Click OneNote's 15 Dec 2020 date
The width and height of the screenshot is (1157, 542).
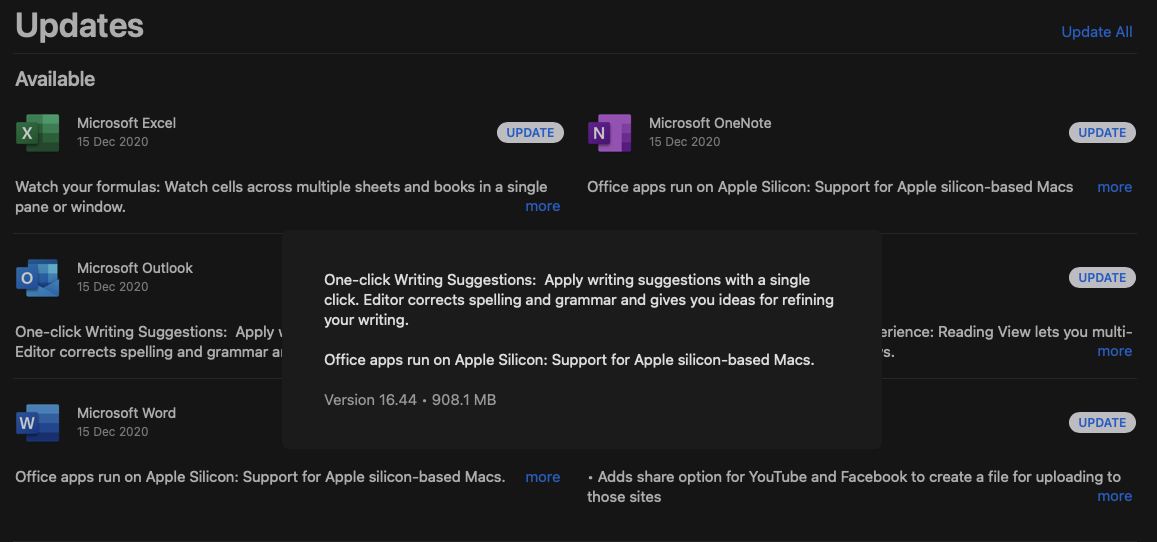pos(685,142)
